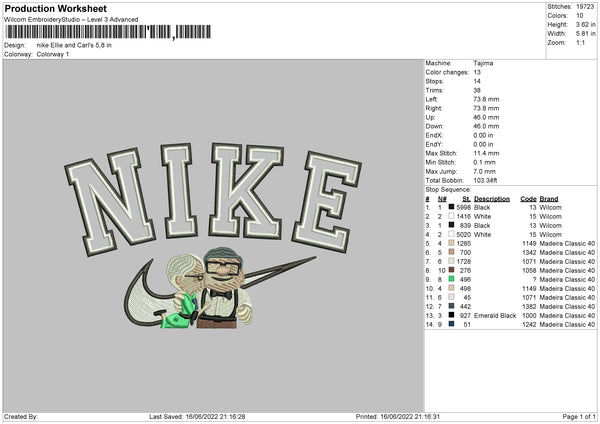Click the Stitches value 19723

(x=585, y=7)
